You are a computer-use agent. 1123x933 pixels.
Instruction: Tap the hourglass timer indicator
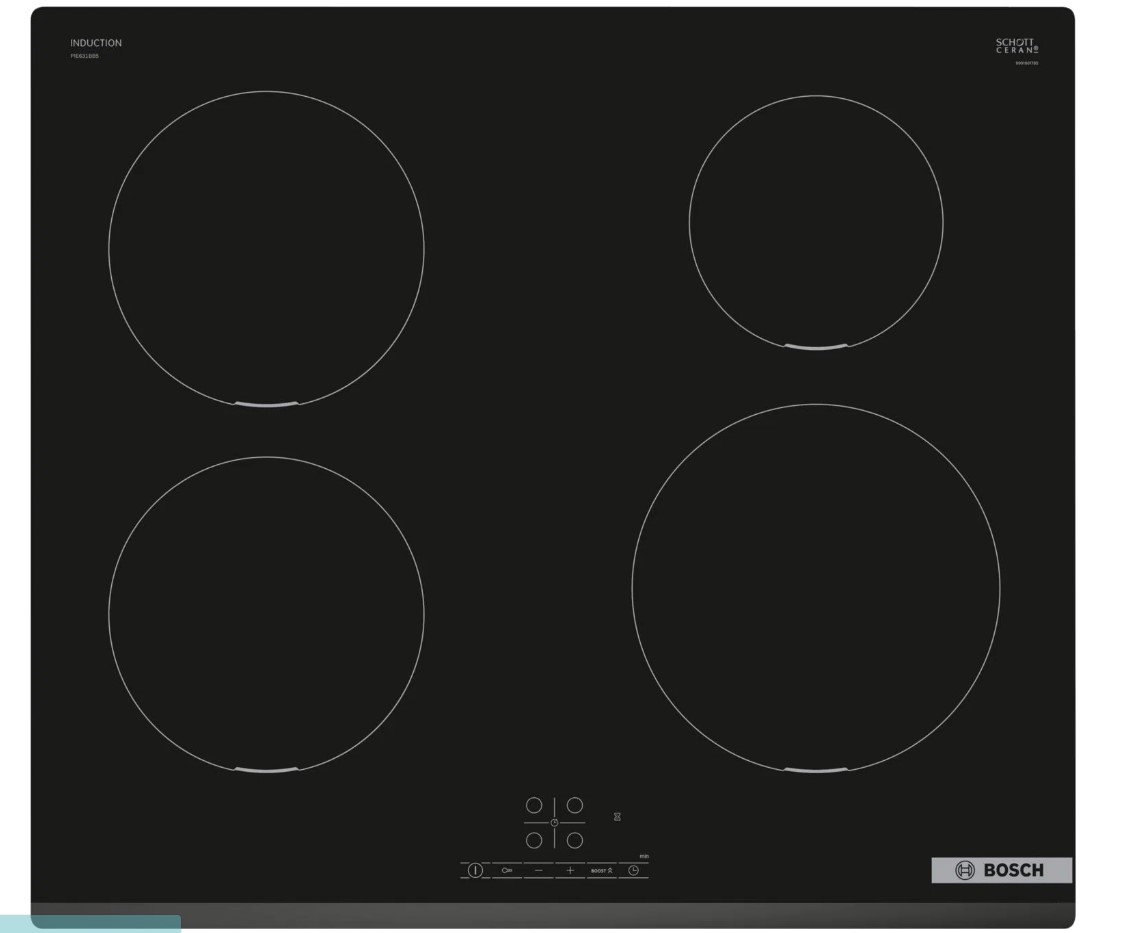[617, 817]
